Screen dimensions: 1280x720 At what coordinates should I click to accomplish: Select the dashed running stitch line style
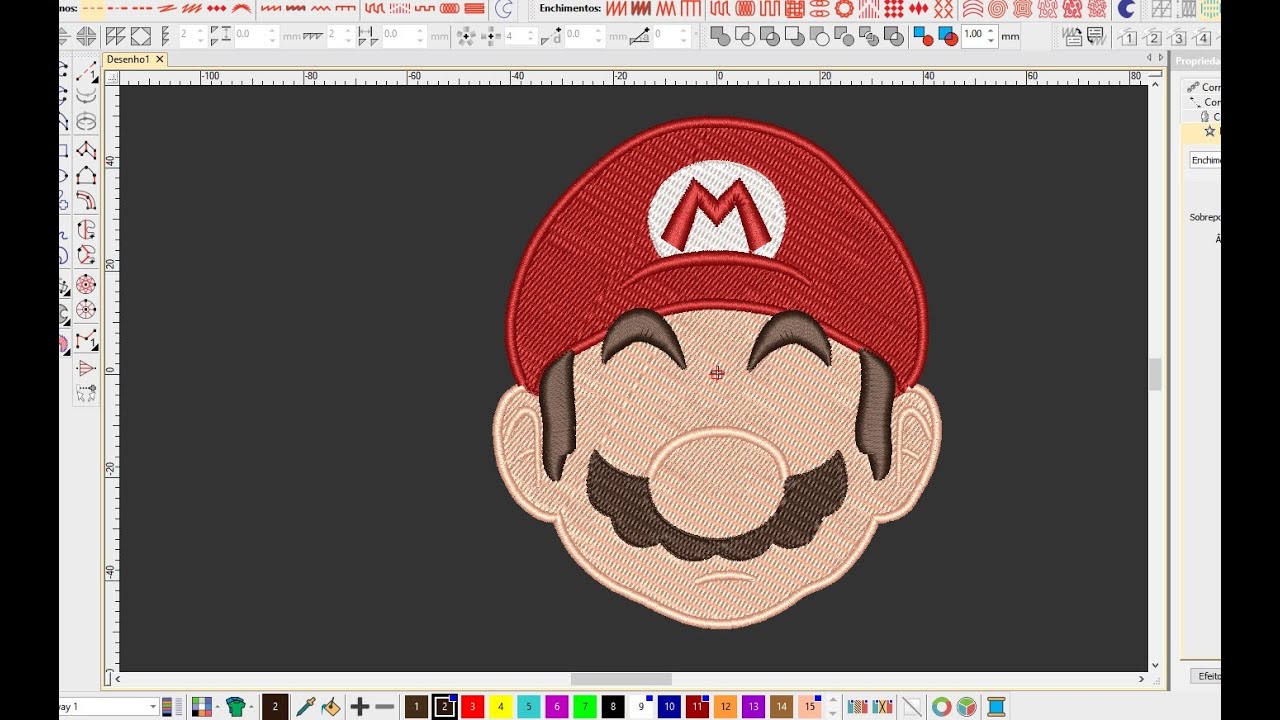92,8
